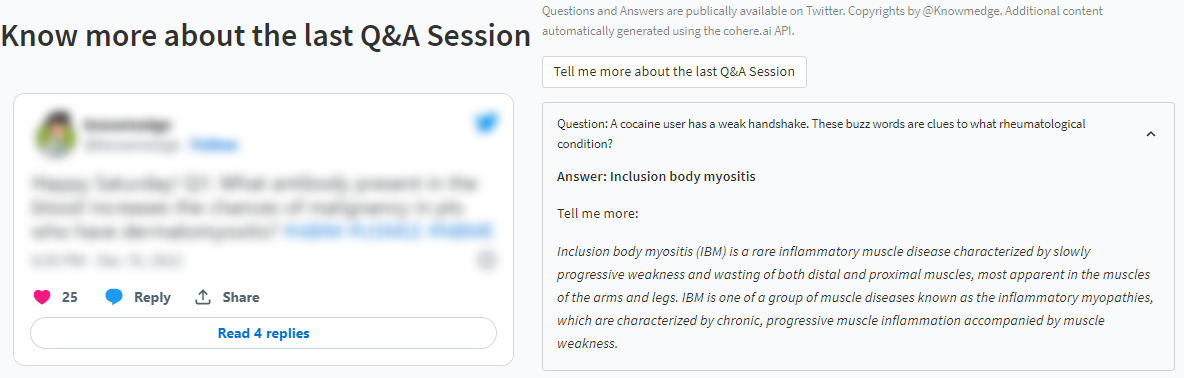Viewport: 1184px width, 378px height.
Task: Click the blurred tweet timestamp
Action: (x=106, y=260)
